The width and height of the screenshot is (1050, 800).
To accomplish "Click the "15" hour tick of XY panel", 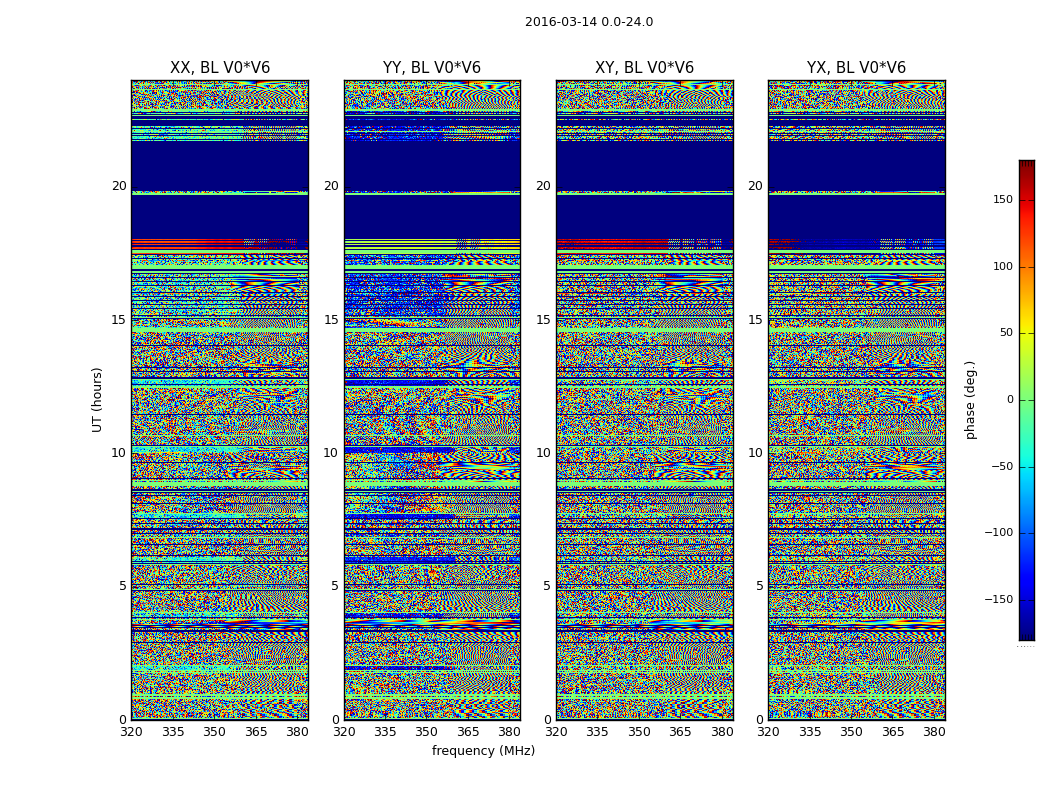I will pyautogui.click(x=544, y=319).
